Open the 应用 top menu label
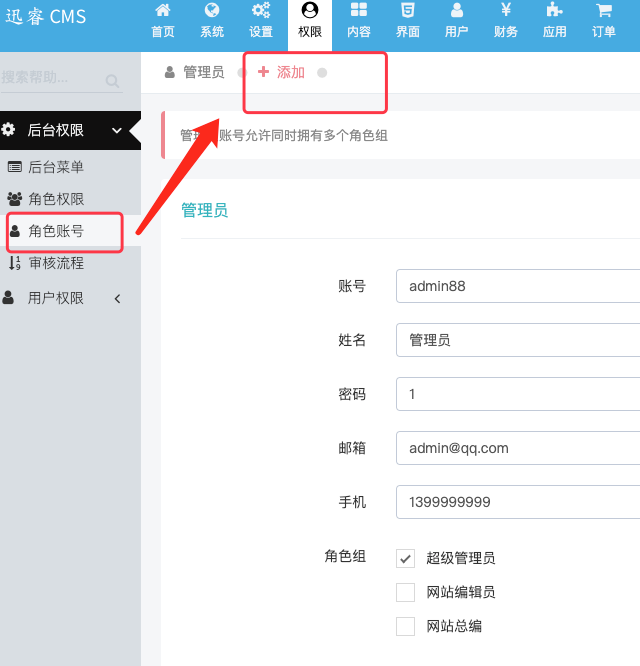640x666 pixels. pos(555,31)
